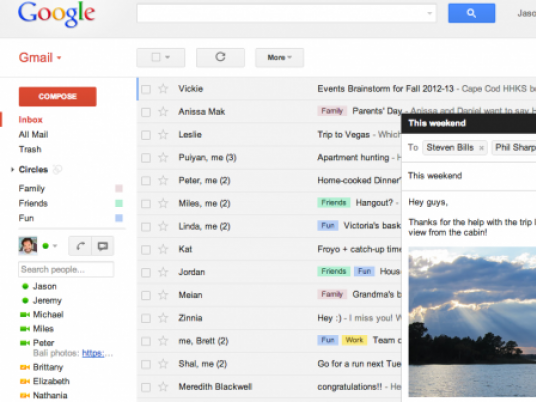This screenshot has width=536, height=402.
Task: Click the COMPOSE button
Action: 57,96
